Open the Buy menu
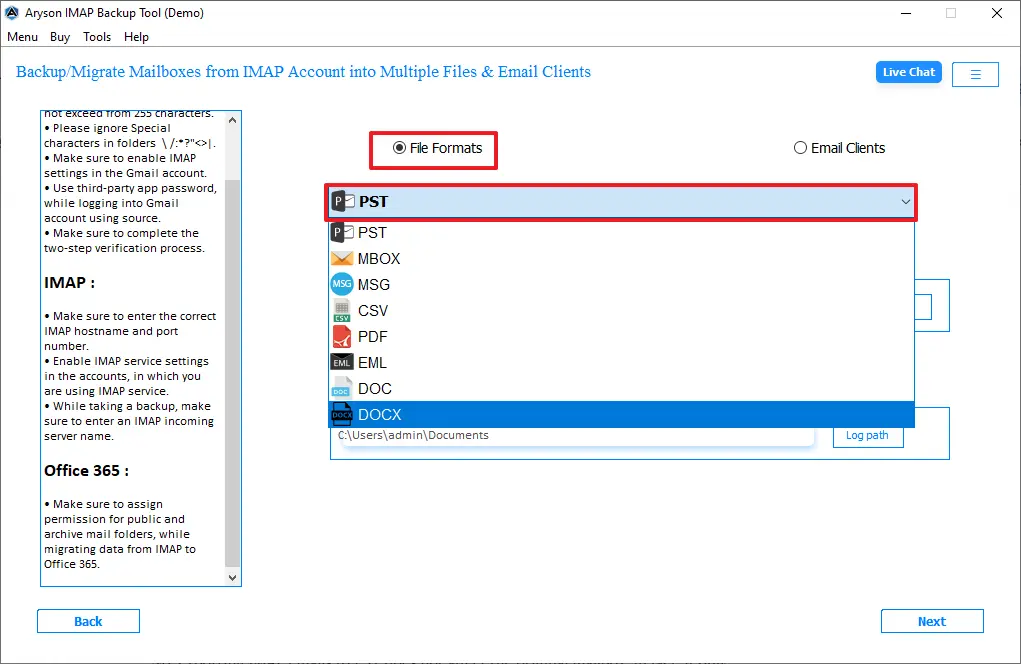This screenshot has width=1021, height=664. click(60, 37)
